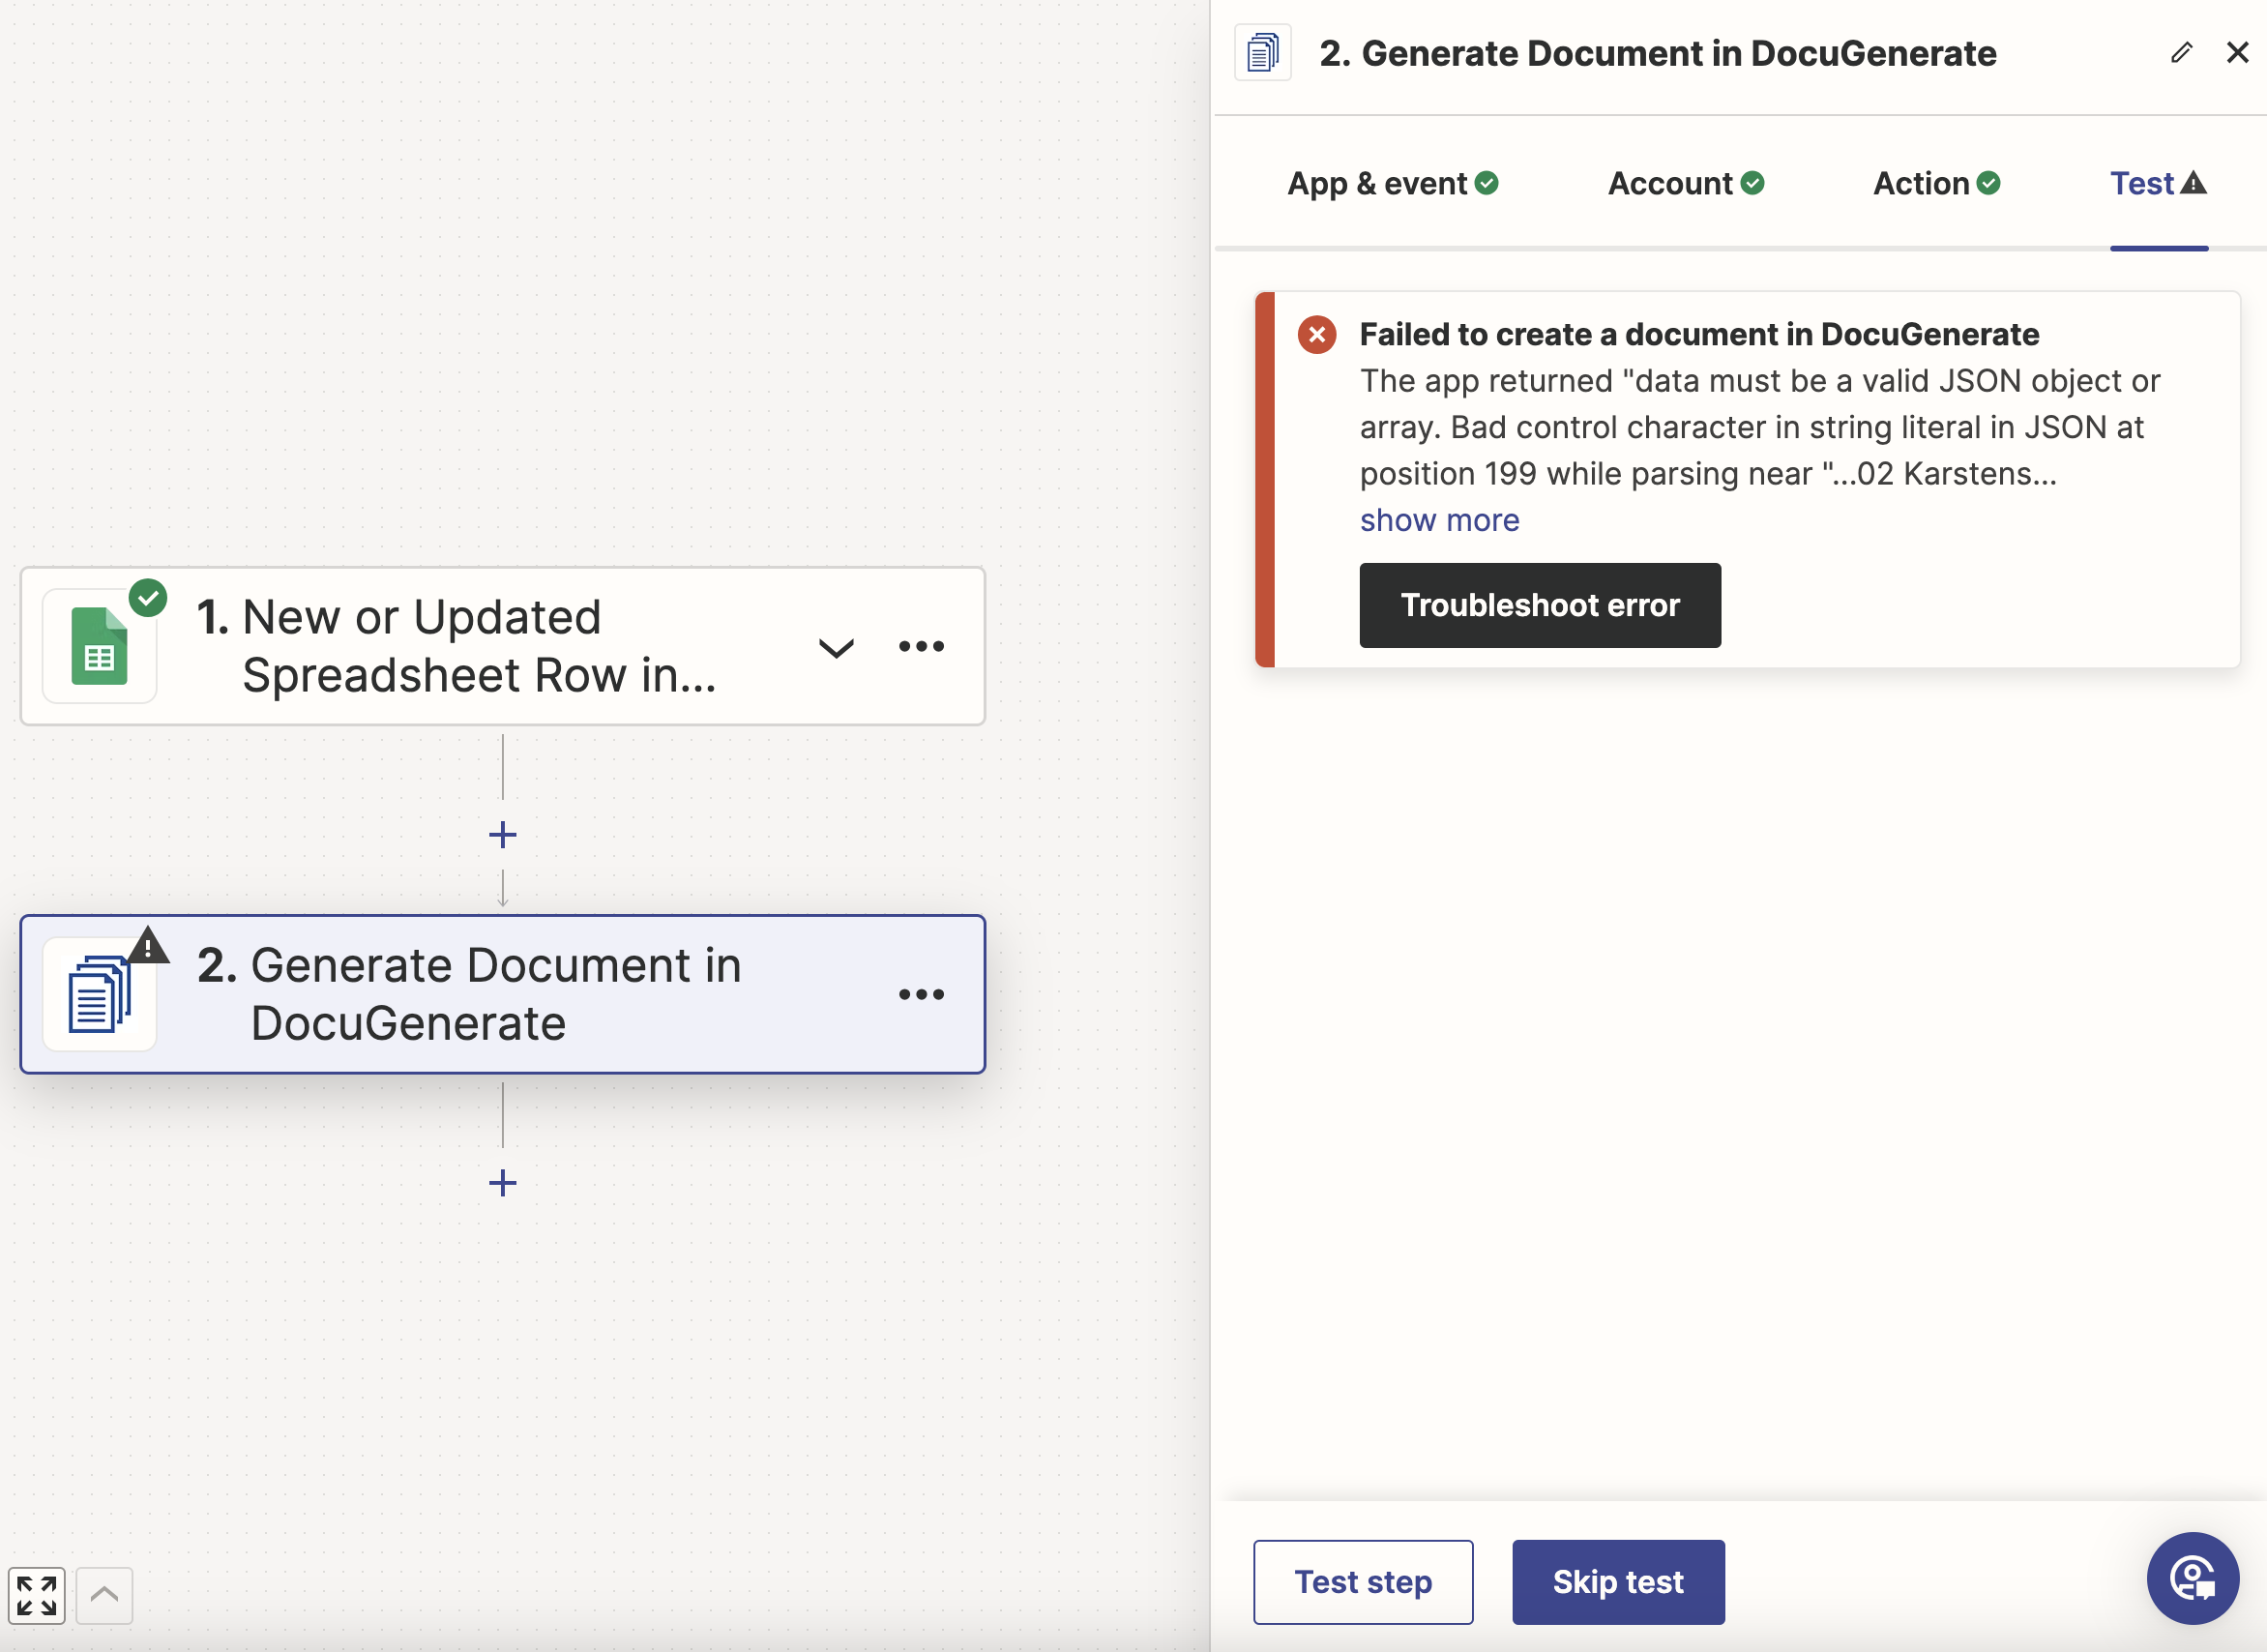This screenshot has width=2267, height=1652.
Task: Click the green checkmark on step 1
Action: click(148, 598)
